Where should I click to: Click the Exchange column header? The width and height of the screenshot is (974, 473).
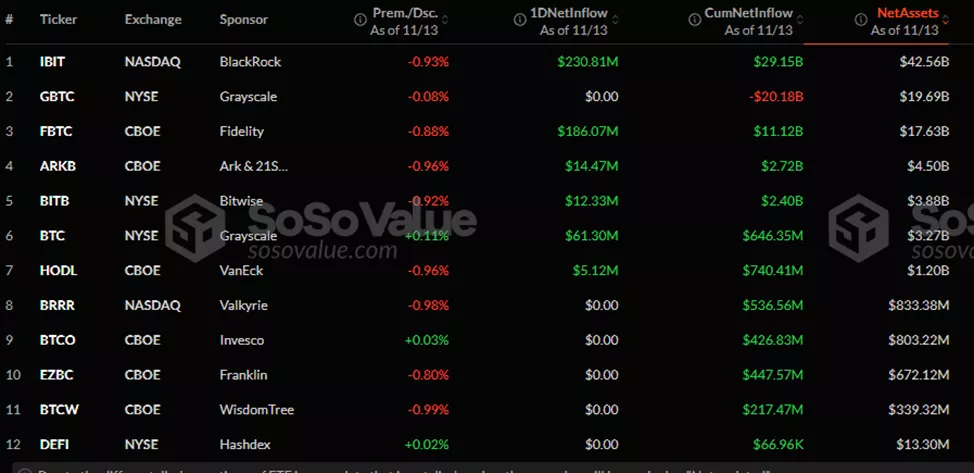153,20
